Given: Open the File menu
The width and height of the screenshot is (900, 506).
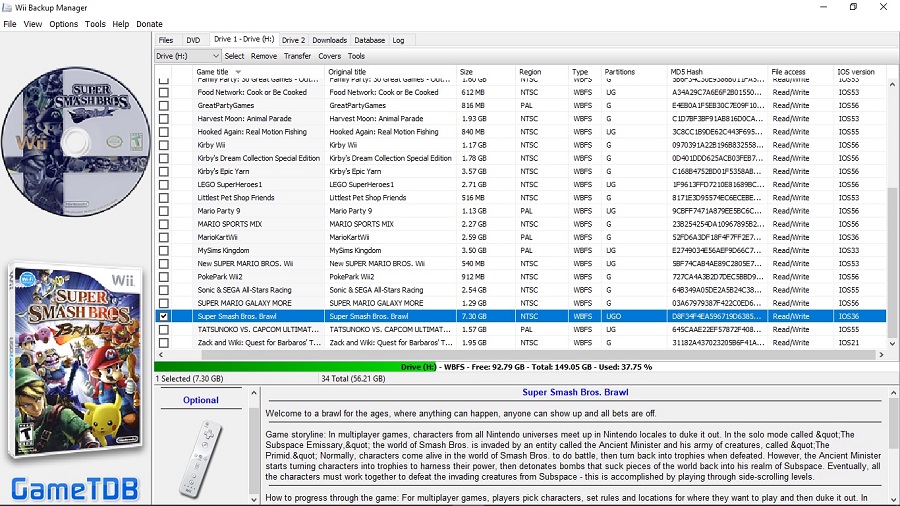Looking at the screenshot, I should (x=10, y=24).
